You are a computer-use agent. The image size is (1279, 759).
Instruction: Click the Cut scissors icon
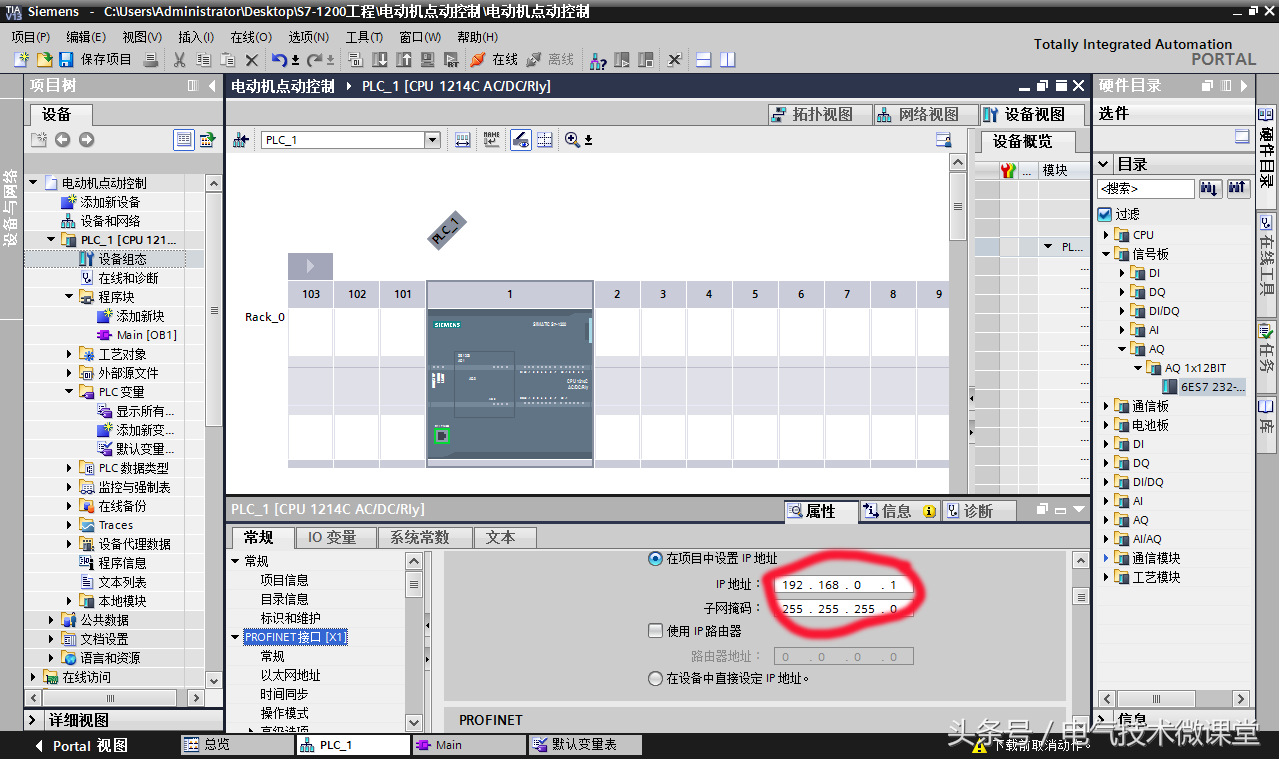[x=180, y=60]
